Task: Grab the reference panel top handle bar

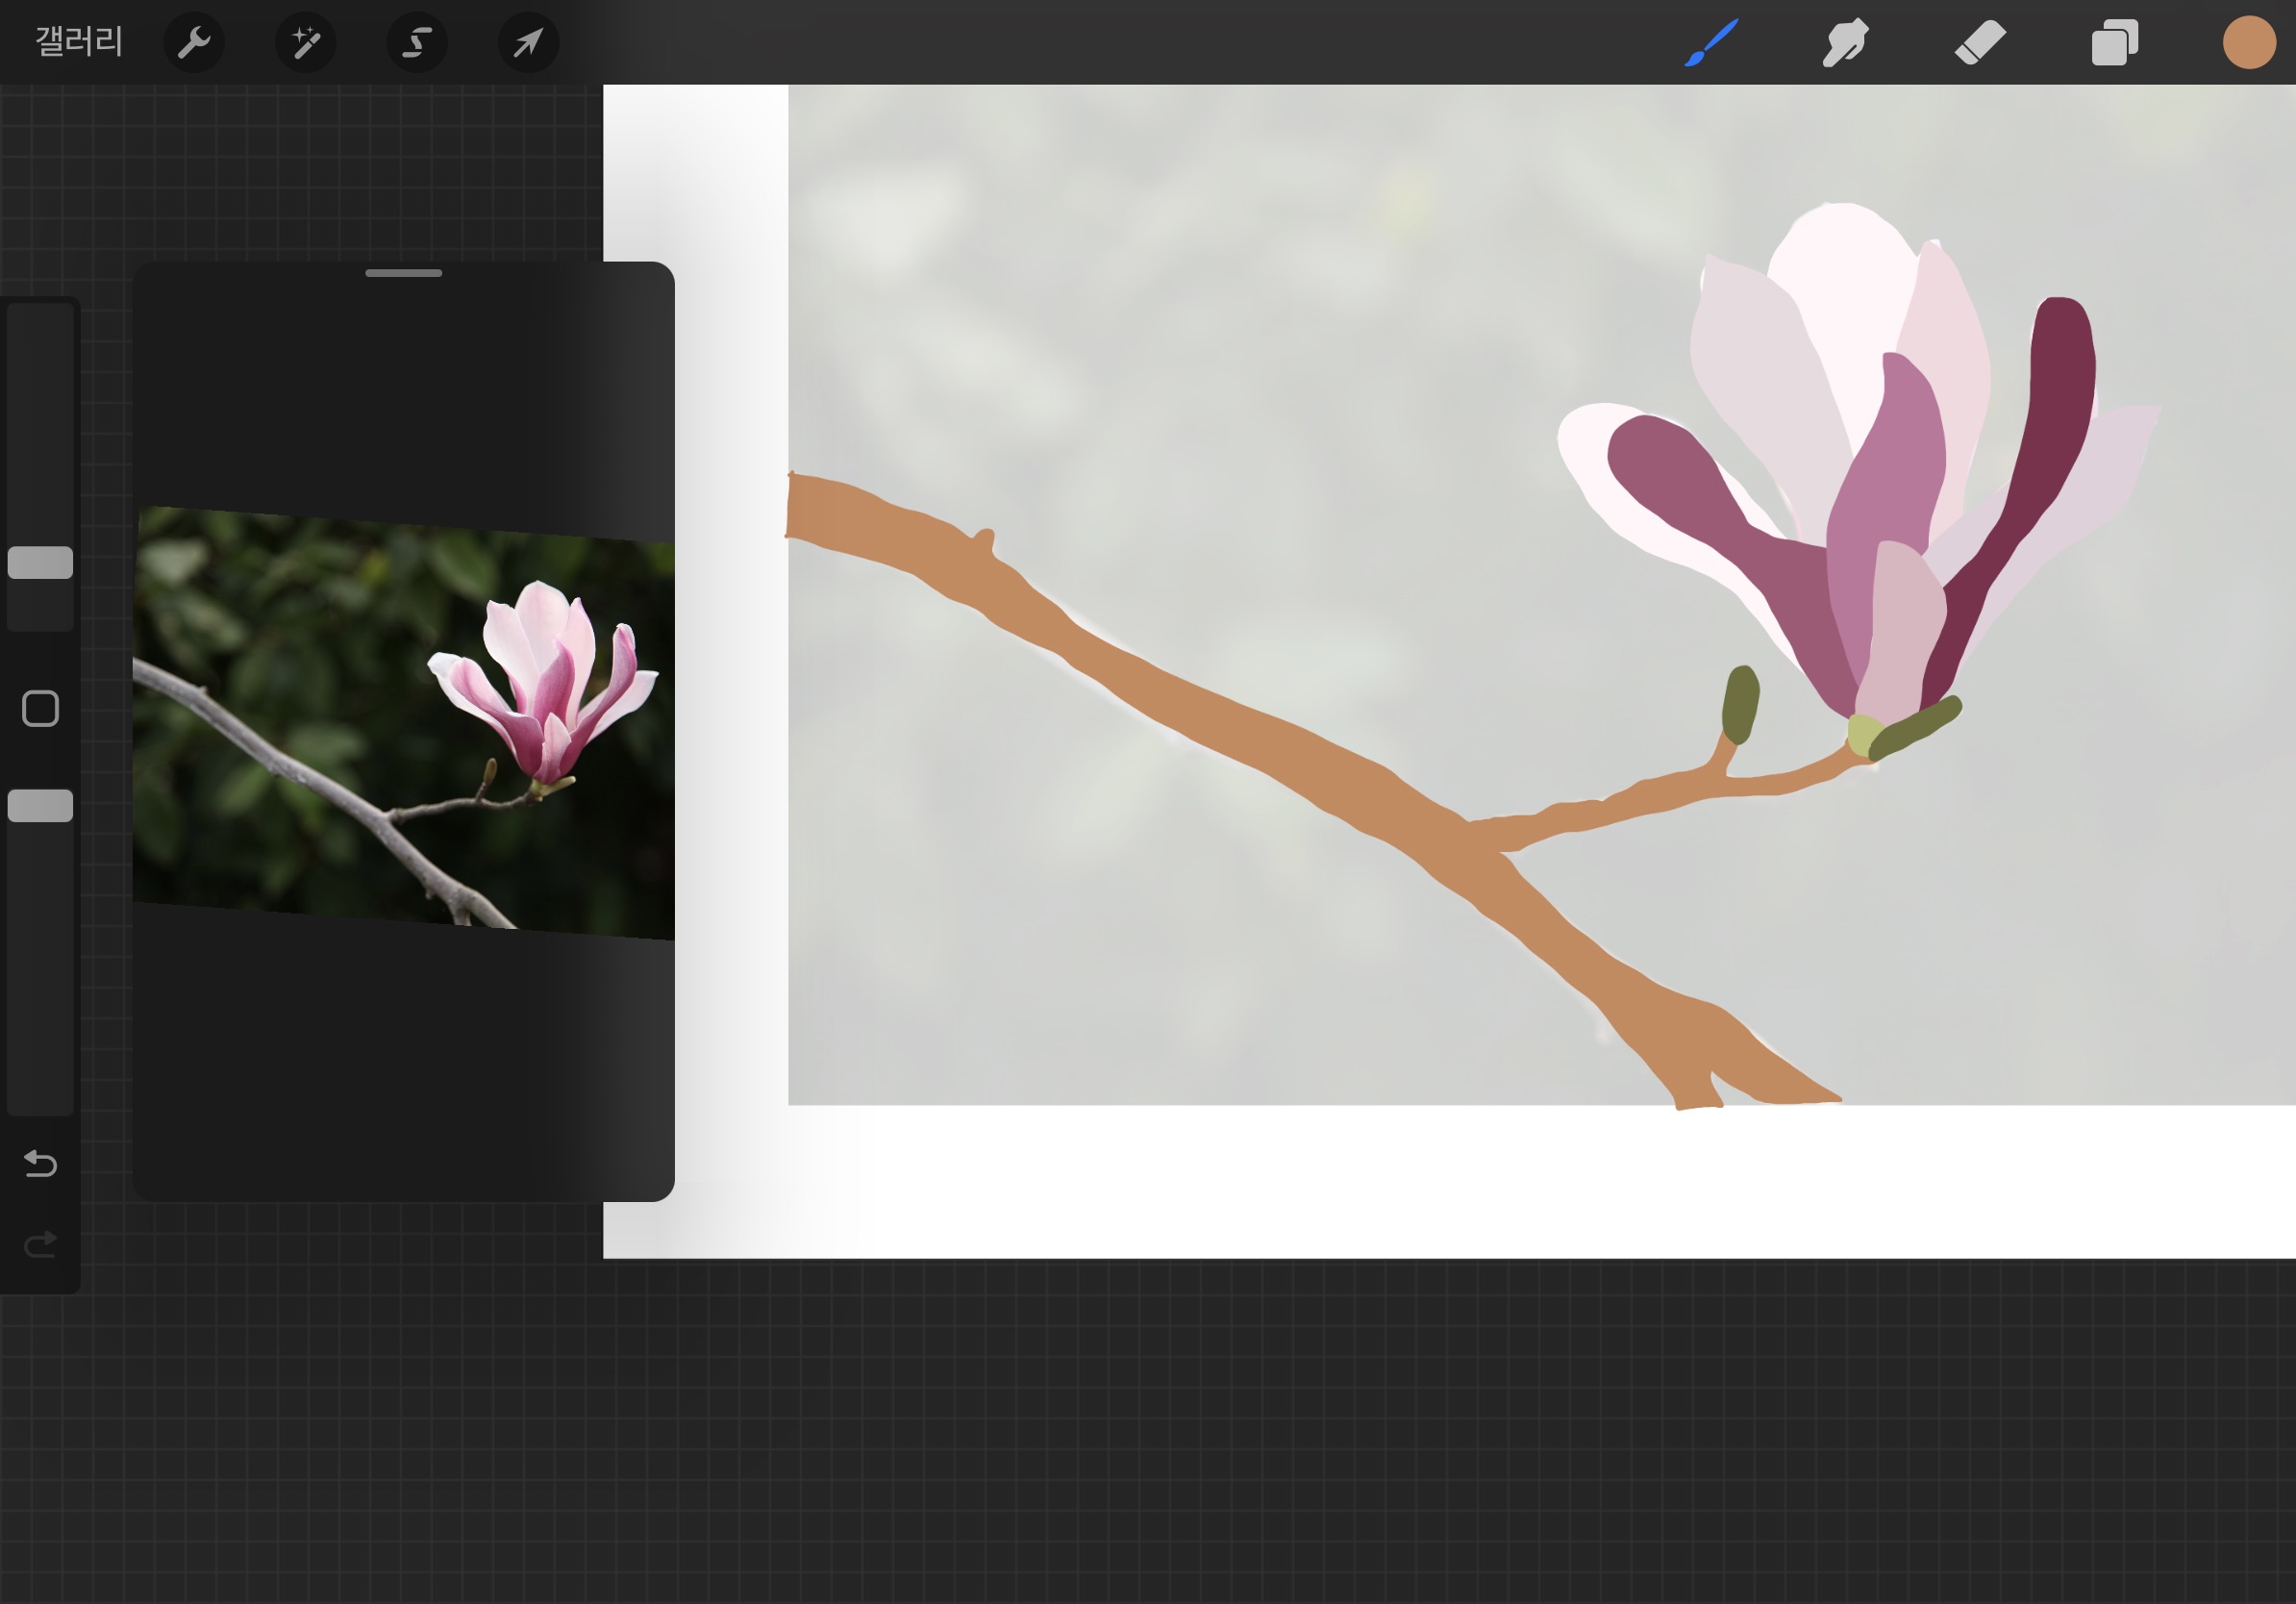Action: [403, 273]
